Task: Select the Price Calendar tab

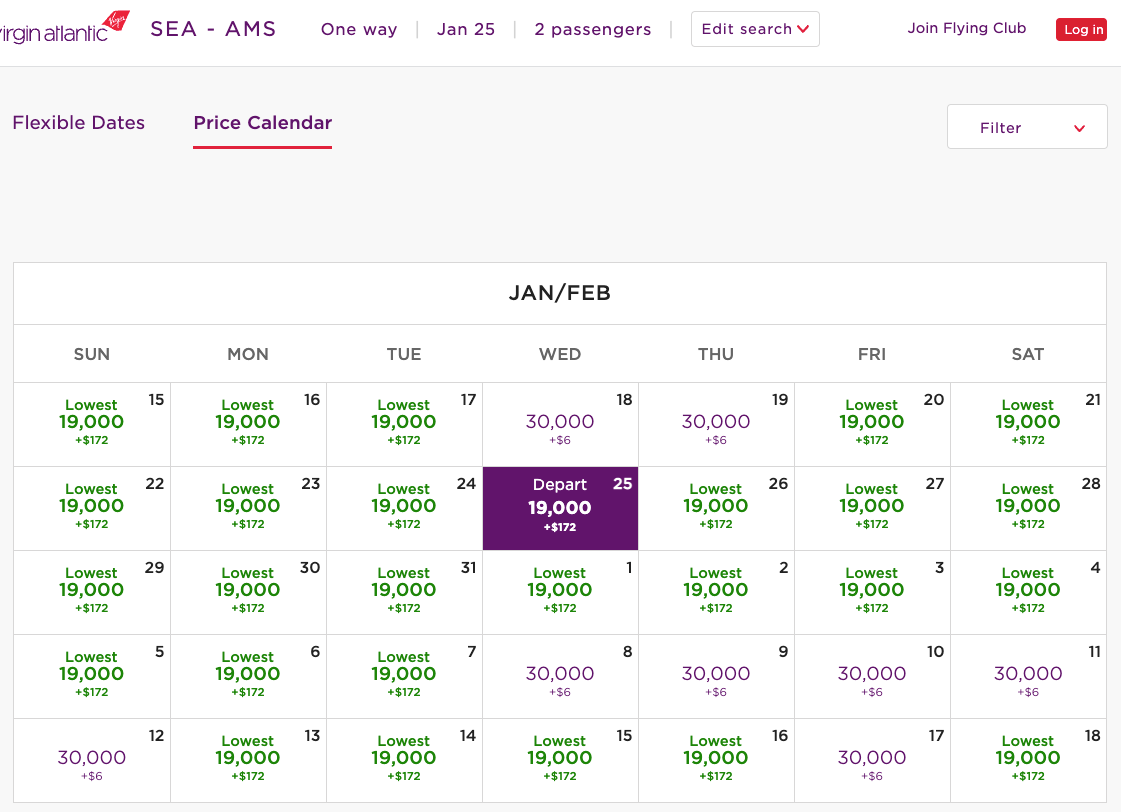Action: click(262, 123)
